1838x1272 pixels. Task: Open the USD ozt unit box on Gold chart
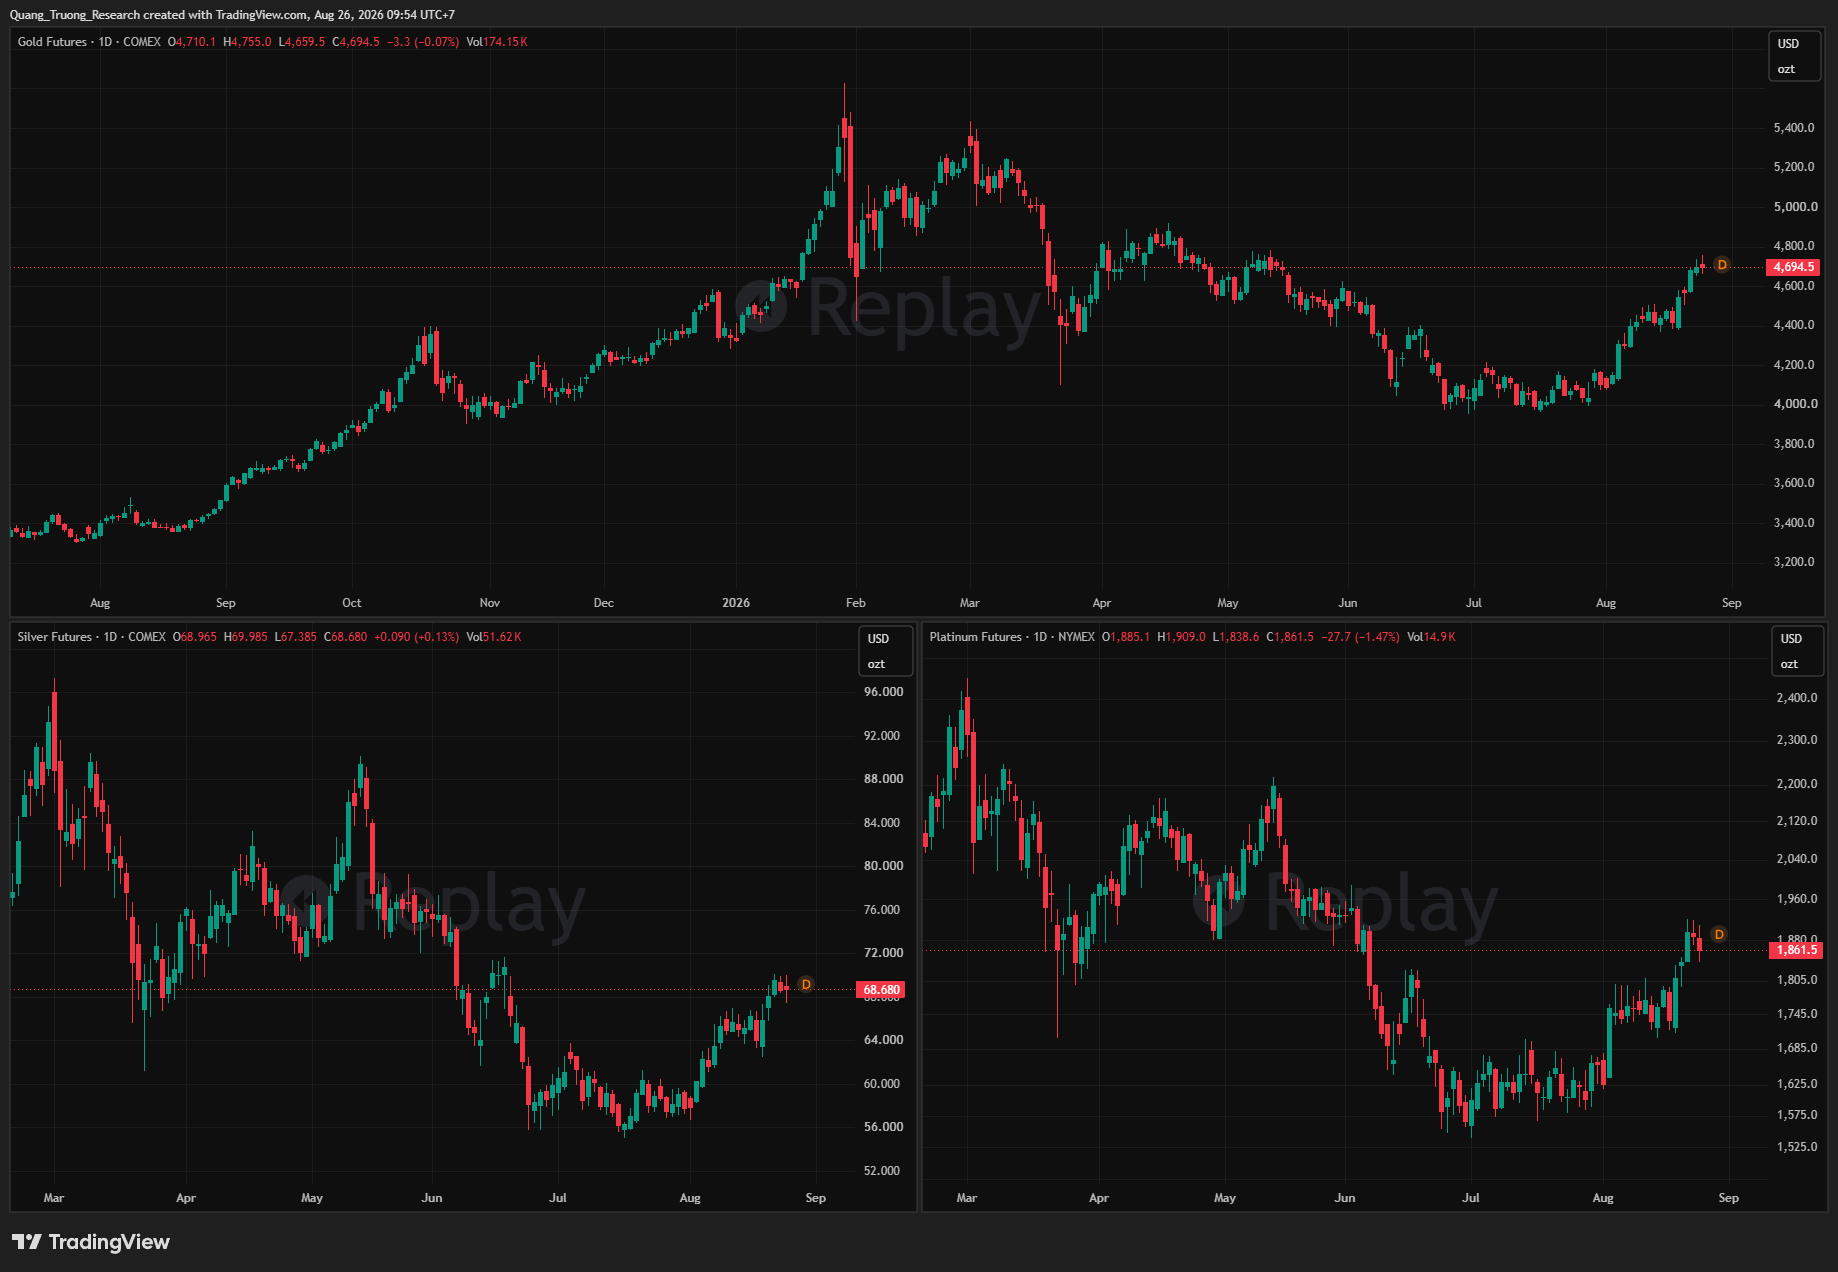tap(1793, 56)
